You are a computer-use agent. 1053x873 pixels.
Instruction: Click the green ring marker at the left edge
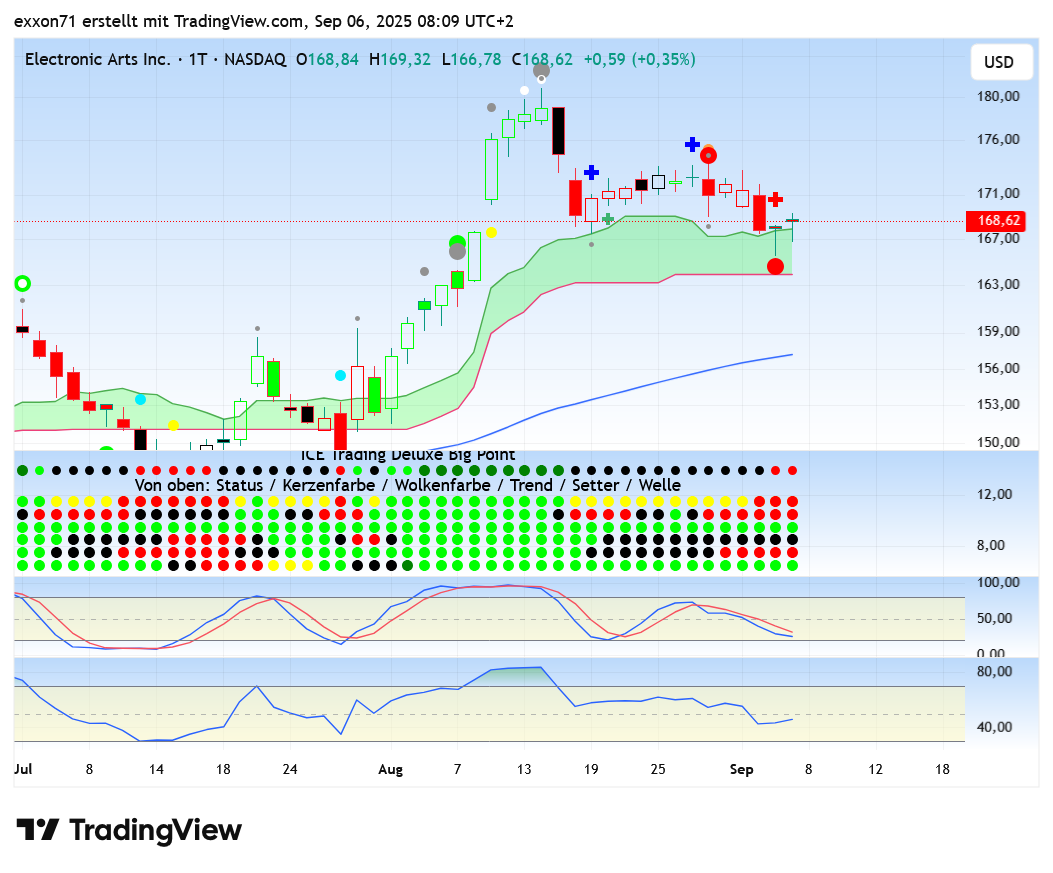[x=22, y=284]
